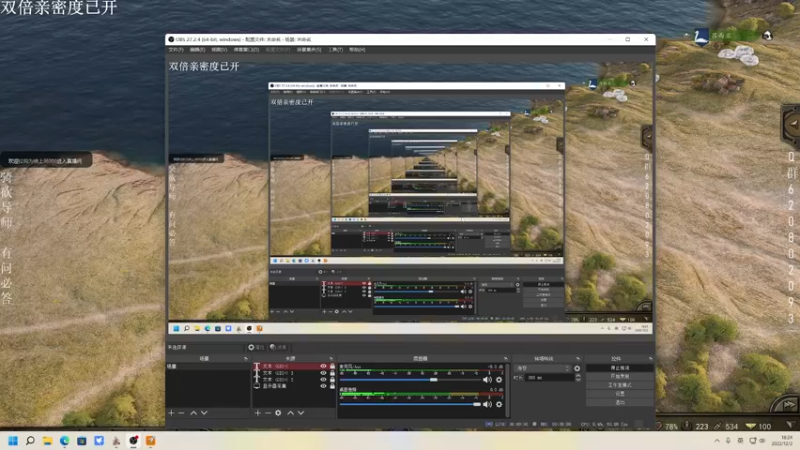800x450 pixels.
Task: Collapse the game side panel arrow at right edge
Action: click(792, 123)
